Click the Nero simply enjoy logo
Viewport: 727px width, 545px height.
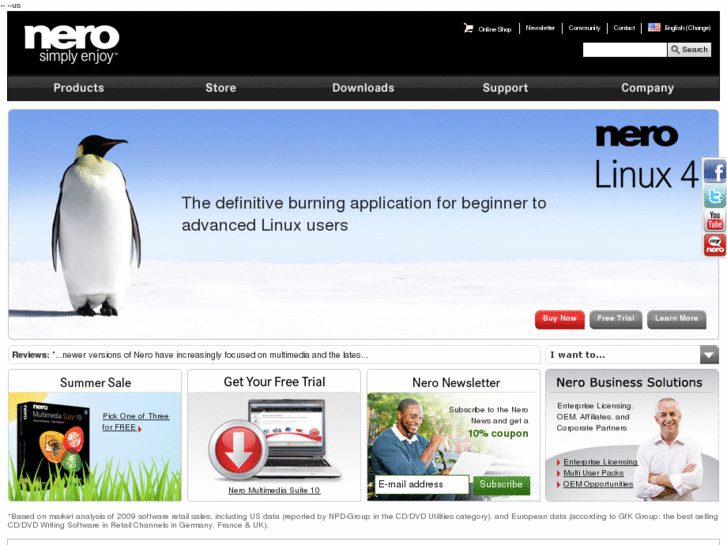pyautogui.click(x=71, y=43)
